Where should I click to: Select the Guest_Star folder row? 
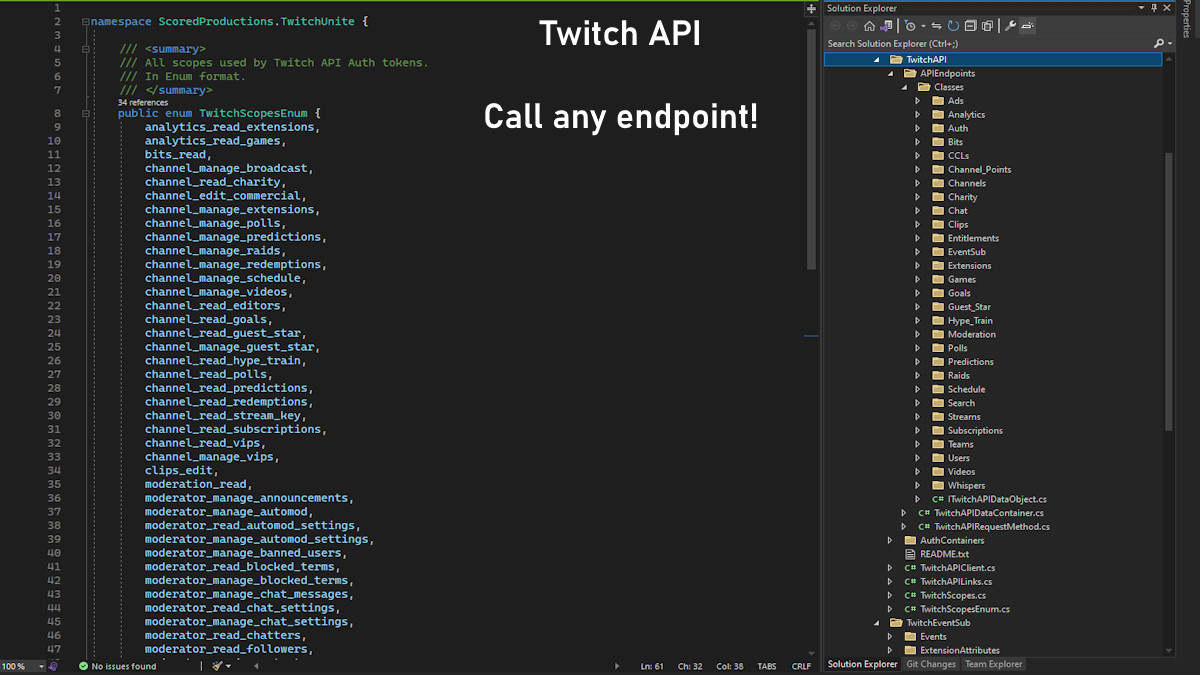[x=969, y=307]
